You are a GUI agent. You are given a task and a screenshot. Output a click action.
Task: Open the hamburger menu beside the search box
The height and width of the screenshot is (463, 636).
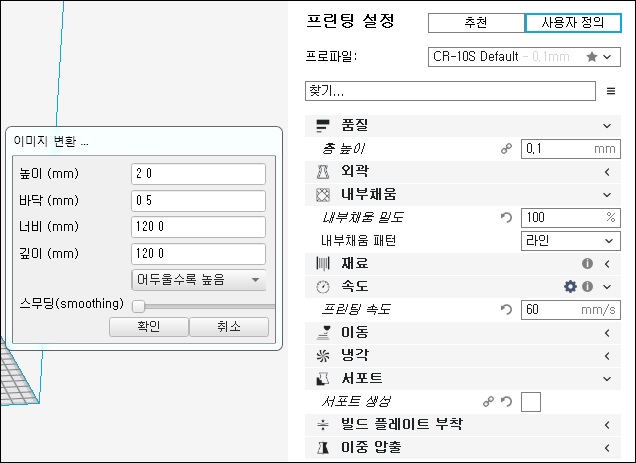611,91
